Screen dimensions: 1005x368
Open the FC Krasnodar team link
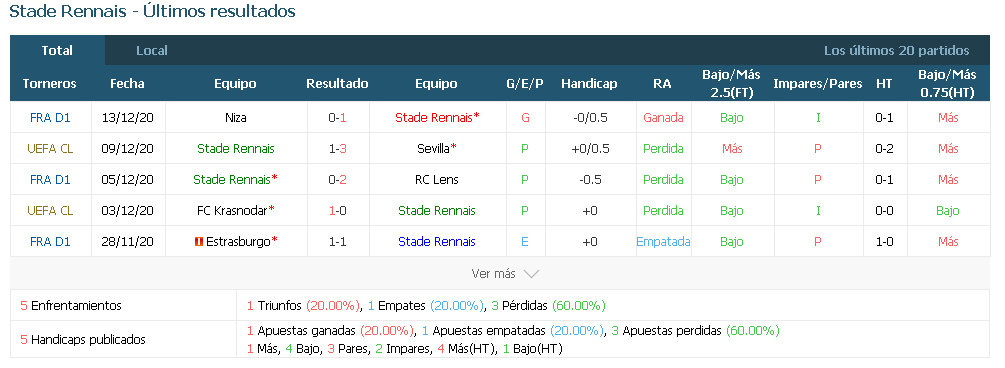click(233, 210)
